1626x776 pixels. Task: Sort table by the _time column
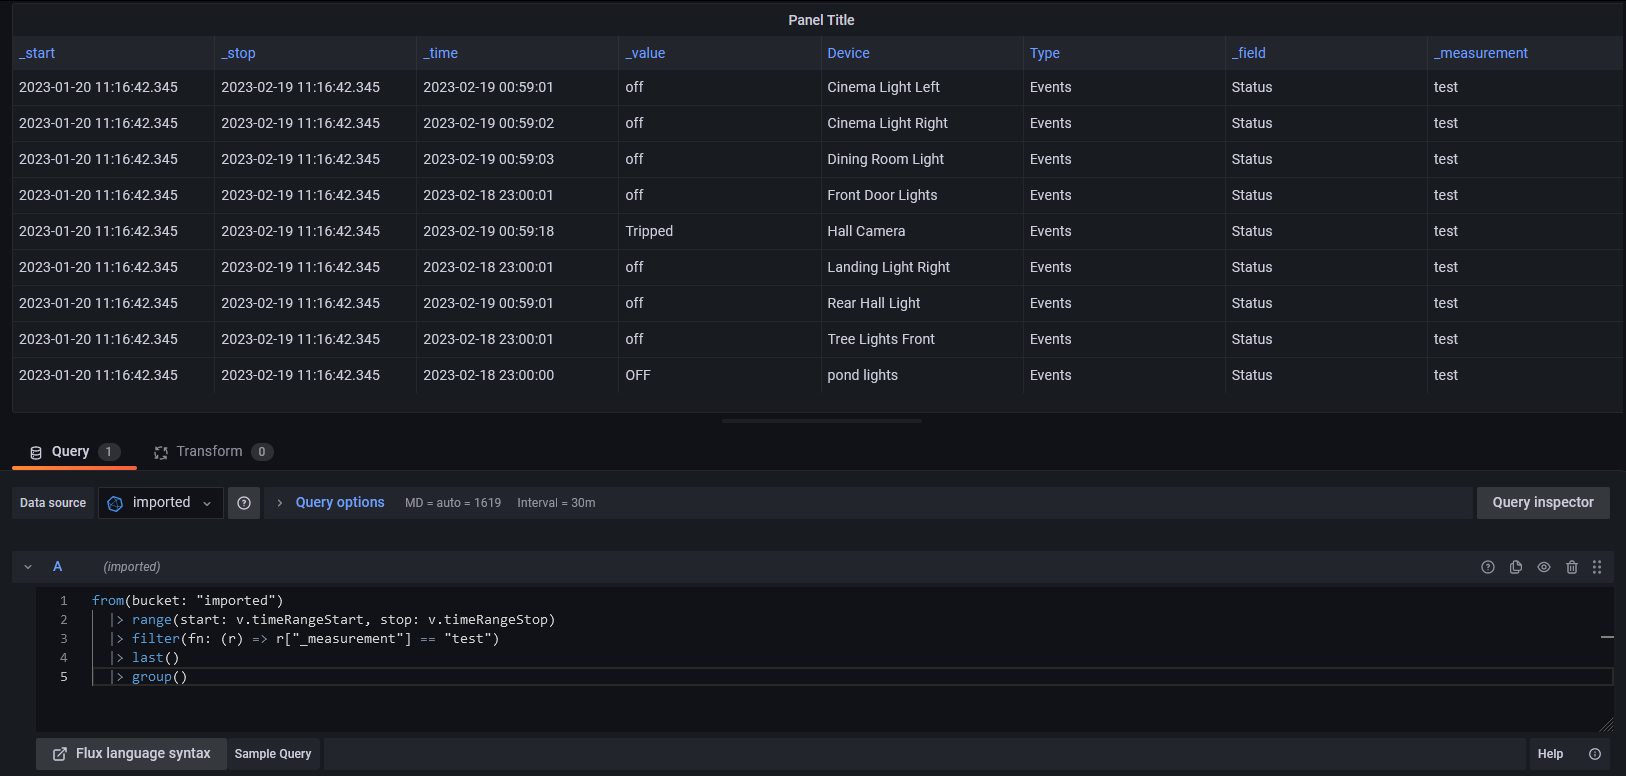pyautogui.click(x=441, y=53)
